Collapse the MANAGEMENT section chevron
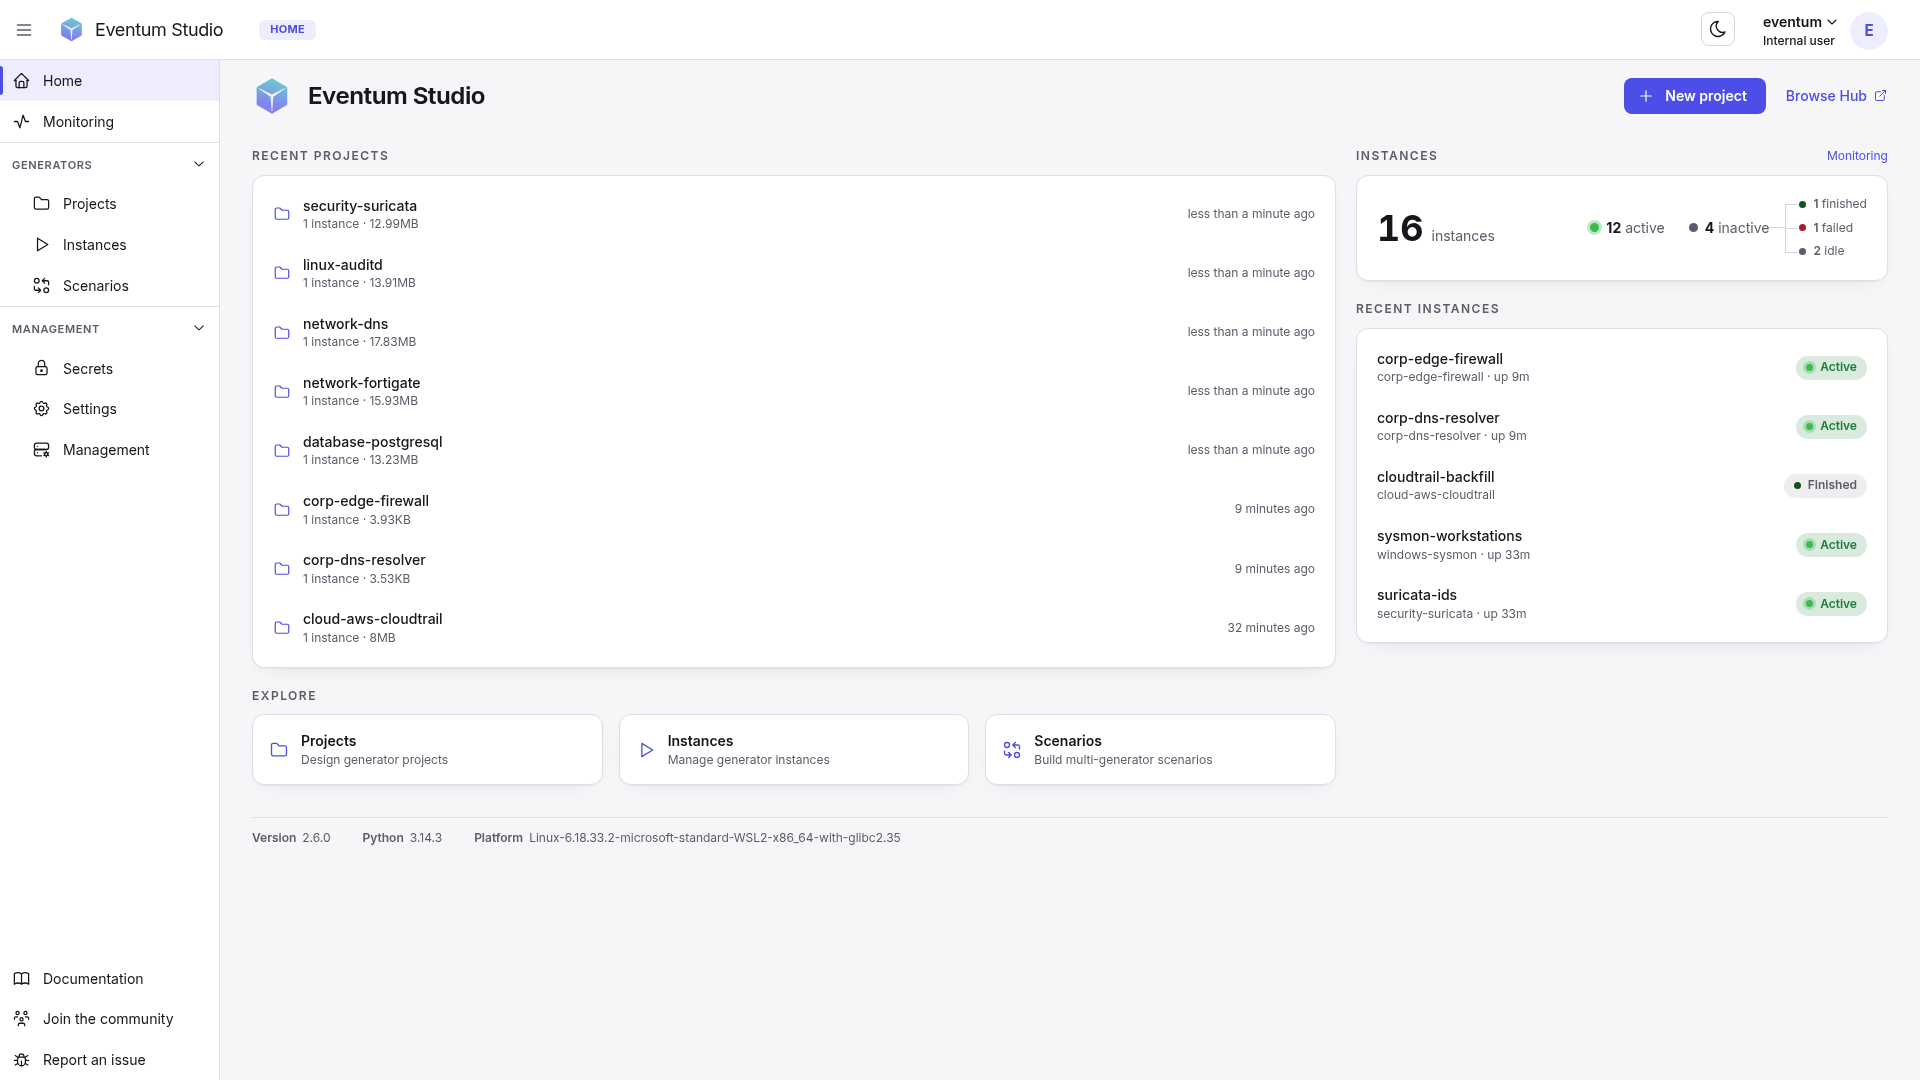Screen dimensions: 1920x1080 coord(199,328)
